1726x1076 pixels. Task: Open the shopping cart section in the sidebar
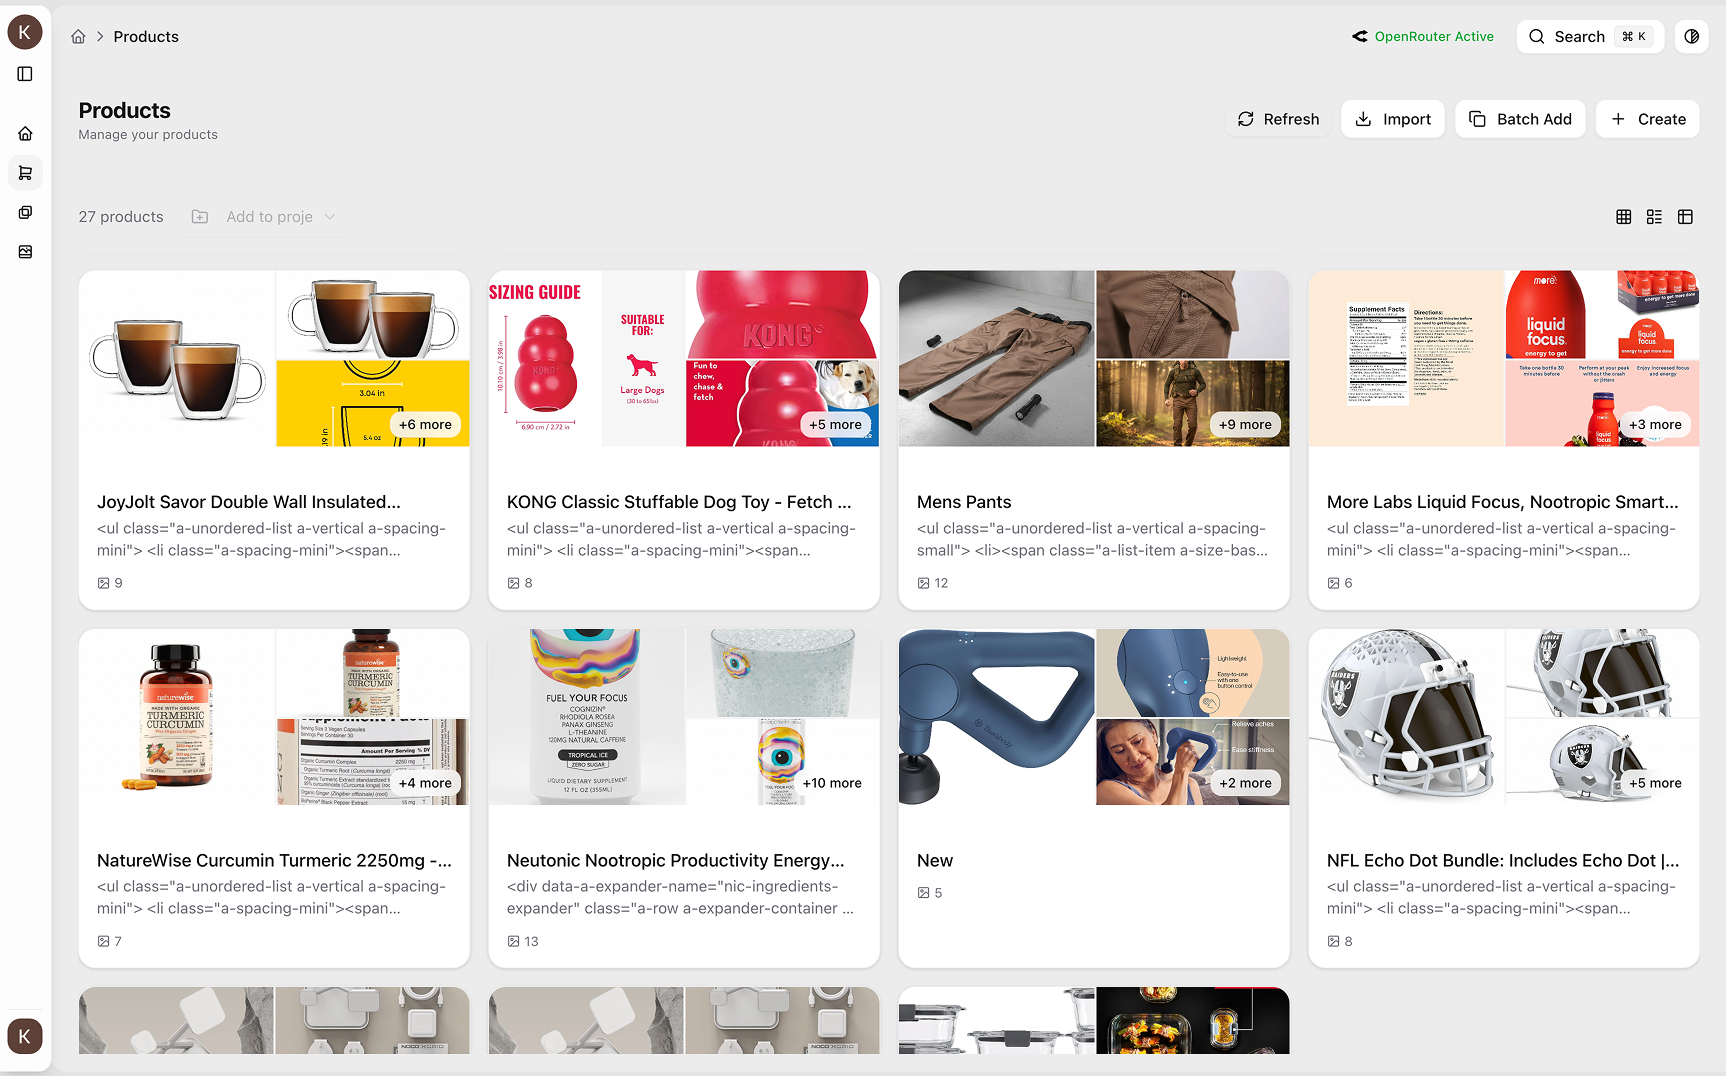(x=25, y=172)
